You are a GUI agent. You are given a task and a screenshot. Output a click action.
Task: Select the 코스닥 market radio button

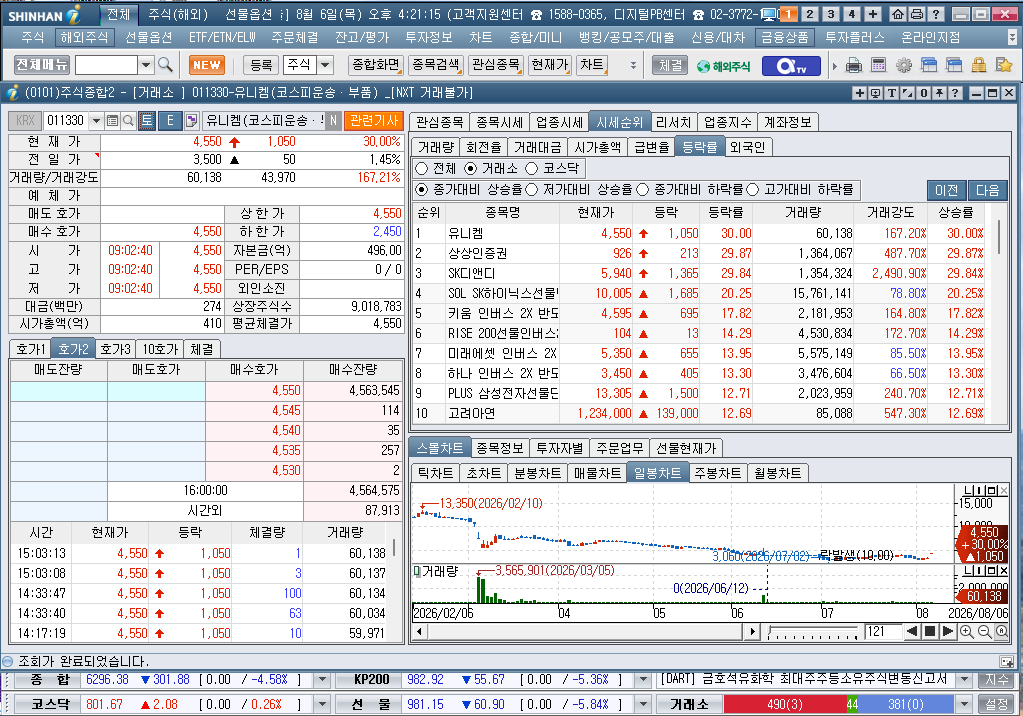[x=532, y=168]
